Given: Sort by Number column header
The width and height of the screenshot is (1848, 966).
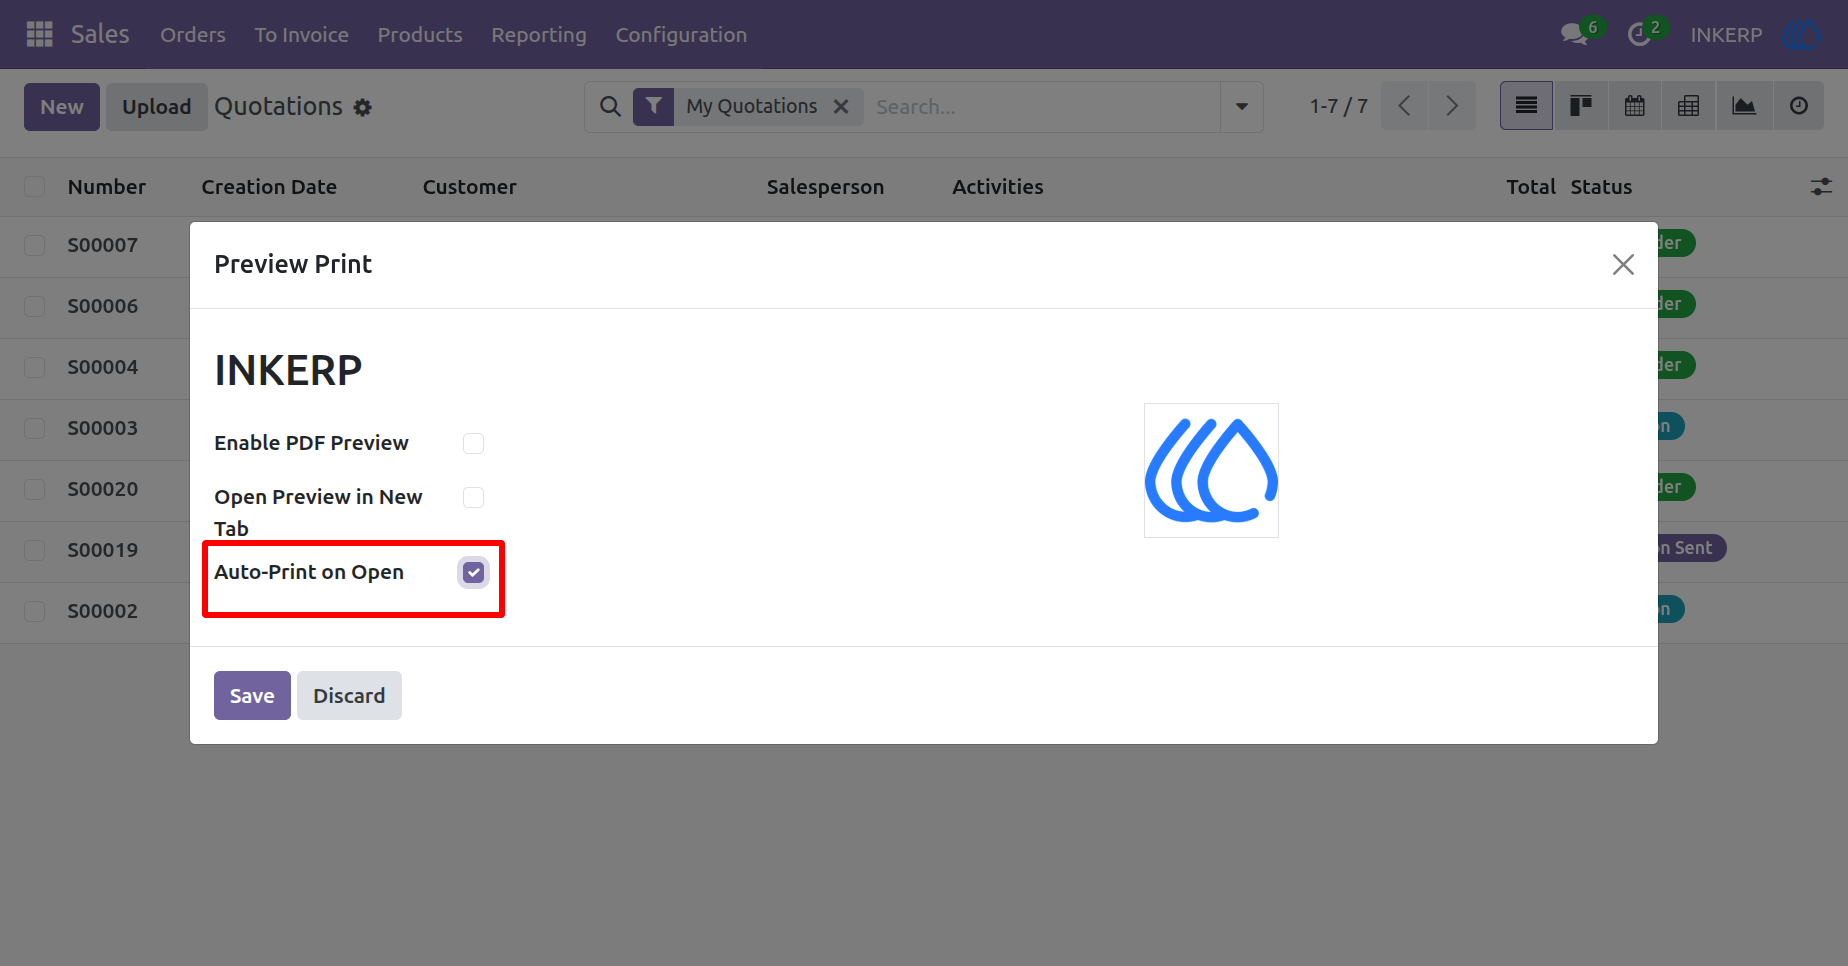Looking at the screenshot, I should pos(107,187).
